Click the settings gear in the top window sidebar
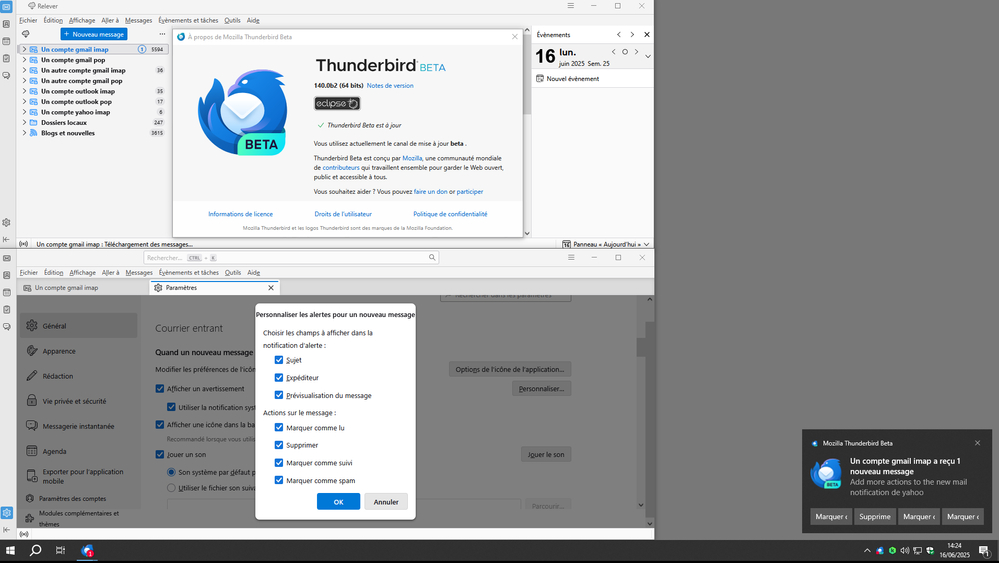999x563 pixels. [6, 222]
